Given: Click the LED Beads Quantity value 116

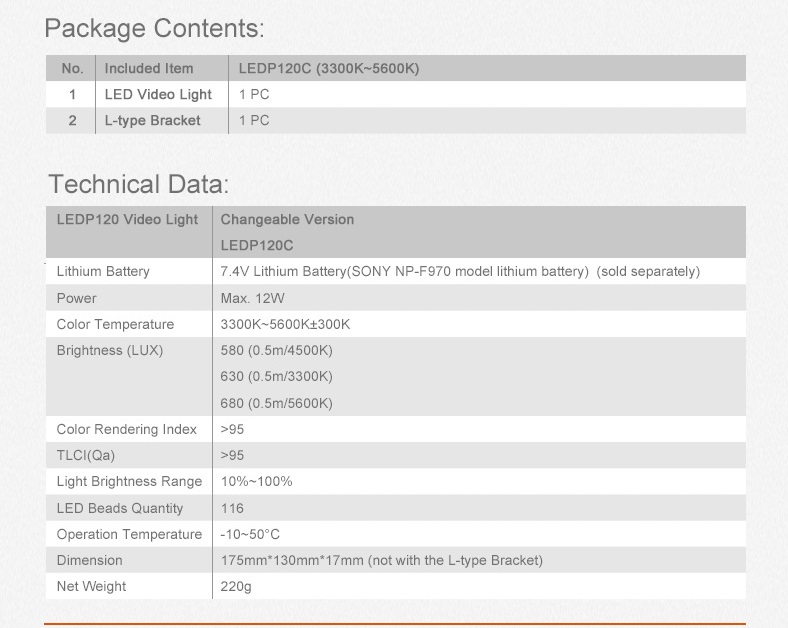Looking at the screenshot, I should pos(232,508).
